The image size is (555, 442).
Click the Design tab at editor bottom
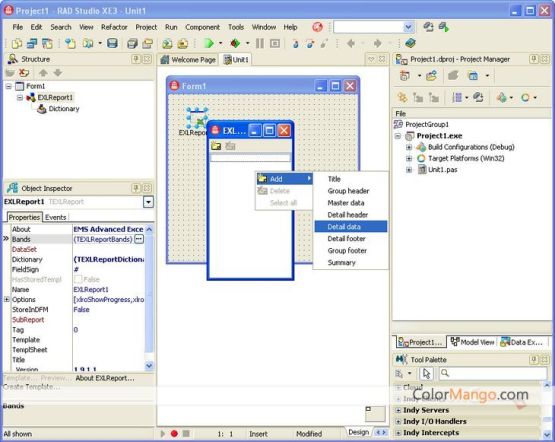pyautogui.click(x=358, y=432)
